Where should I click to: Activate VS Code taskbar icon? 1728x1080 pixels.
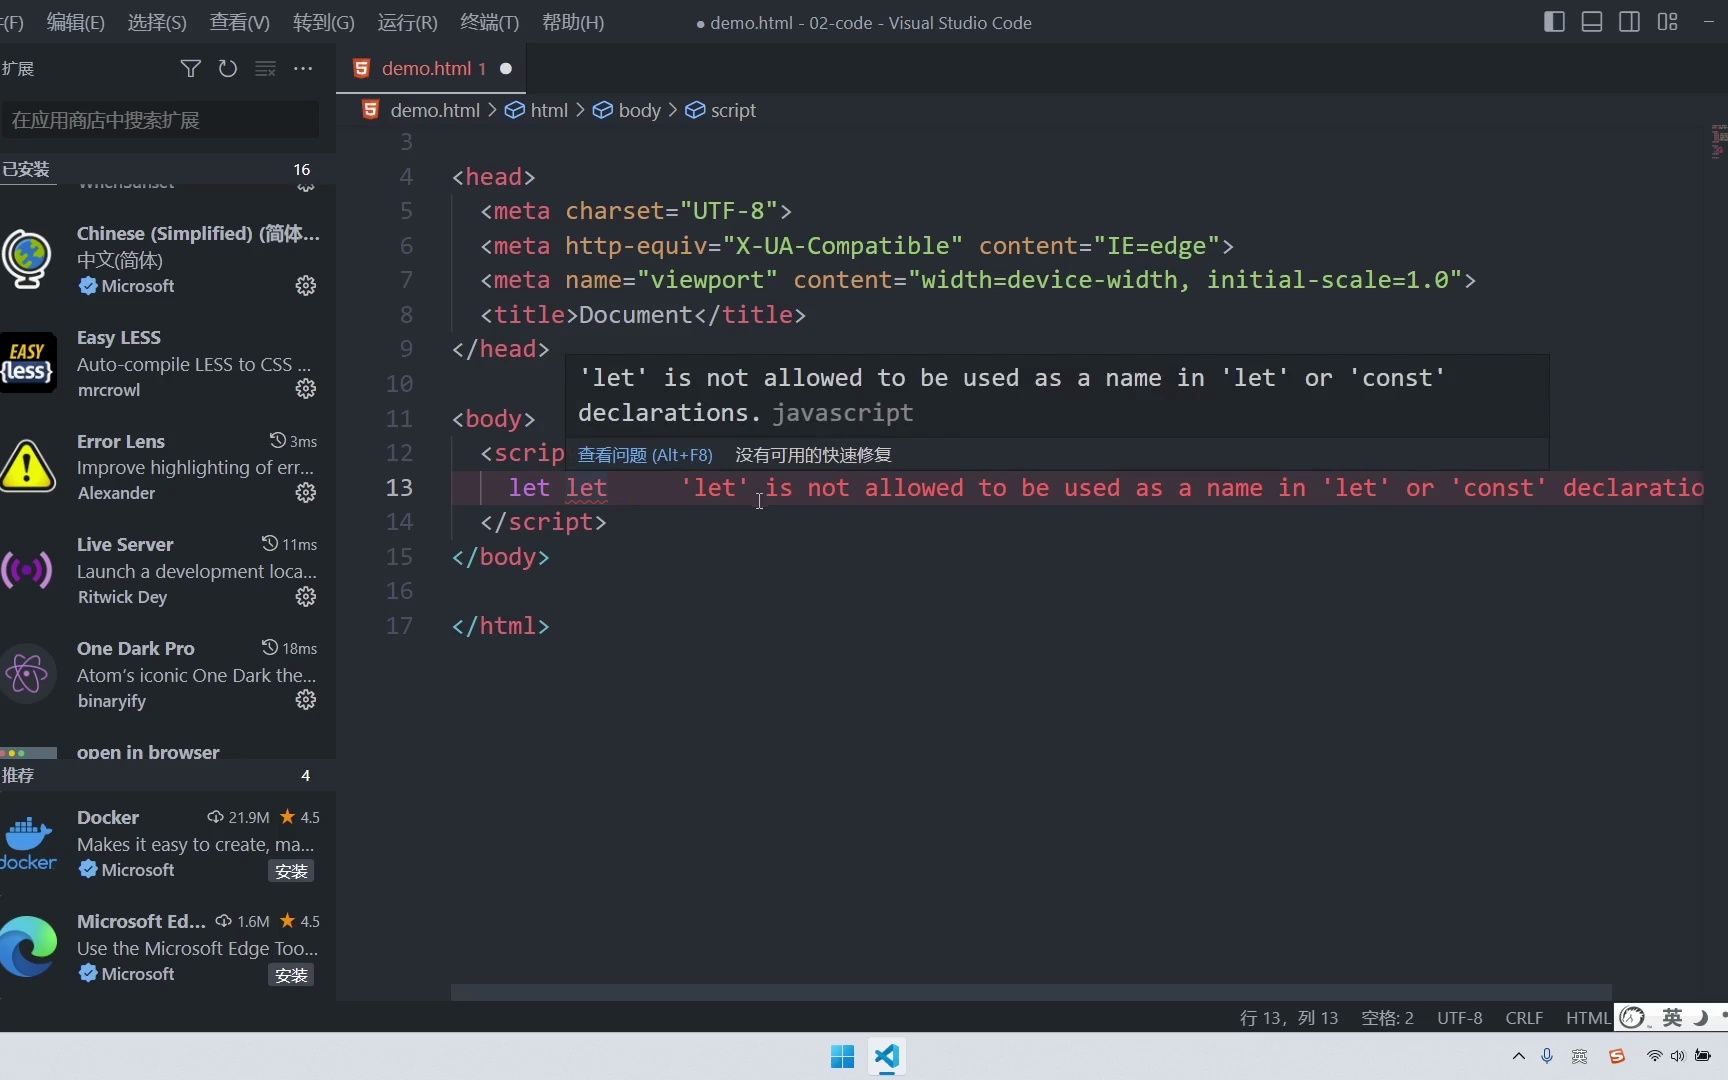887,1056
